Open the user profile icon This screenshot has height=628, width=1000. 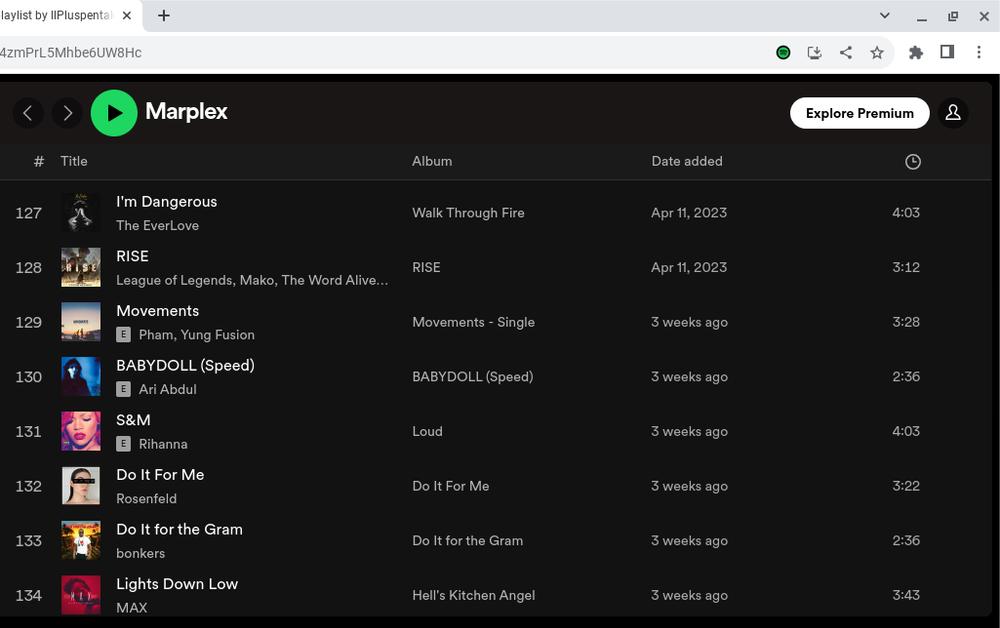tap(953, 112)
